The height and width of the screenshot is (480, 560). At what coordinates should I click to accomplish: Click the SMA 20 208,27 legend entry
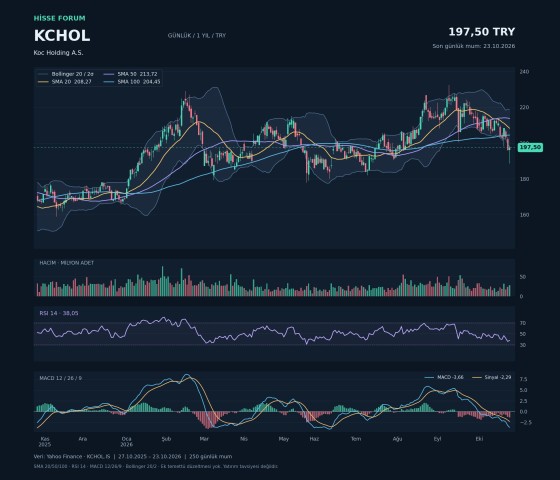pyautogui.click(x=65, y=82)
